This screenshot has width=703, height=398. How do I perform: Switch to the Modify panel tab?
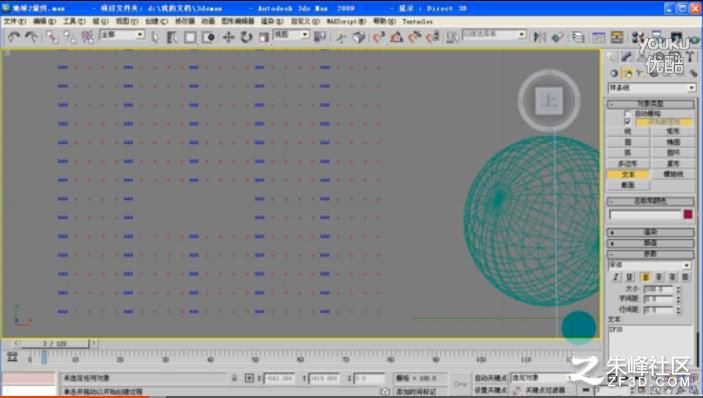tap(626, 57)
